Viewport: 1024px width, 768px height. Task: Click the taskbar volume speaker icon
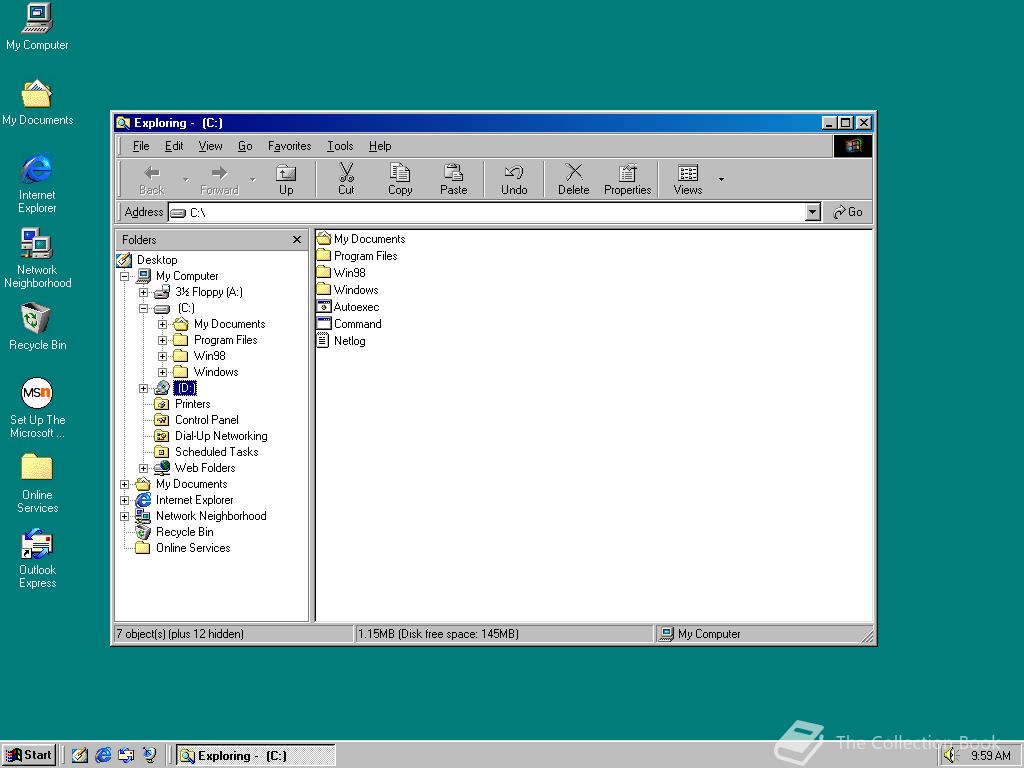950,756
